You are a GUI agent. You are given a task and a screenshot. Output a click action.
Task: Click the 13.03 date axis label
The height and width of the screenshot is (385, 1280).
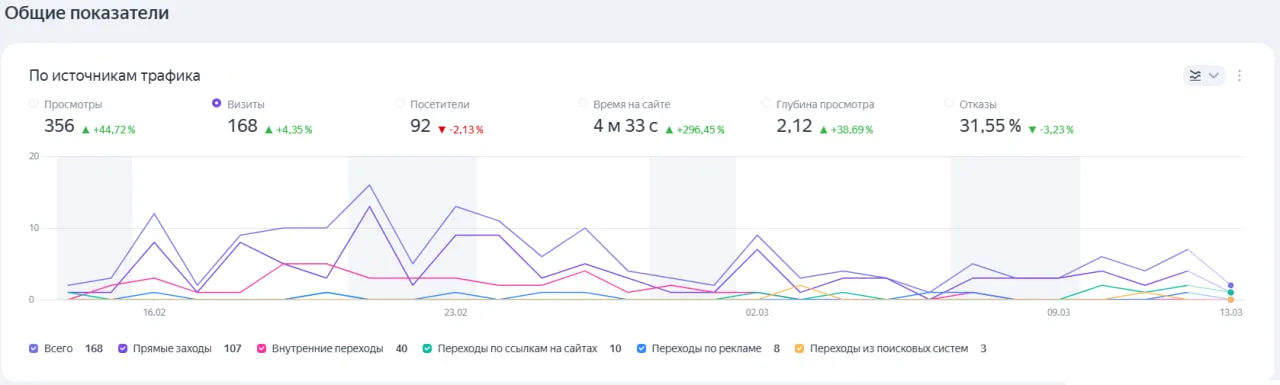pos(1231,313)
